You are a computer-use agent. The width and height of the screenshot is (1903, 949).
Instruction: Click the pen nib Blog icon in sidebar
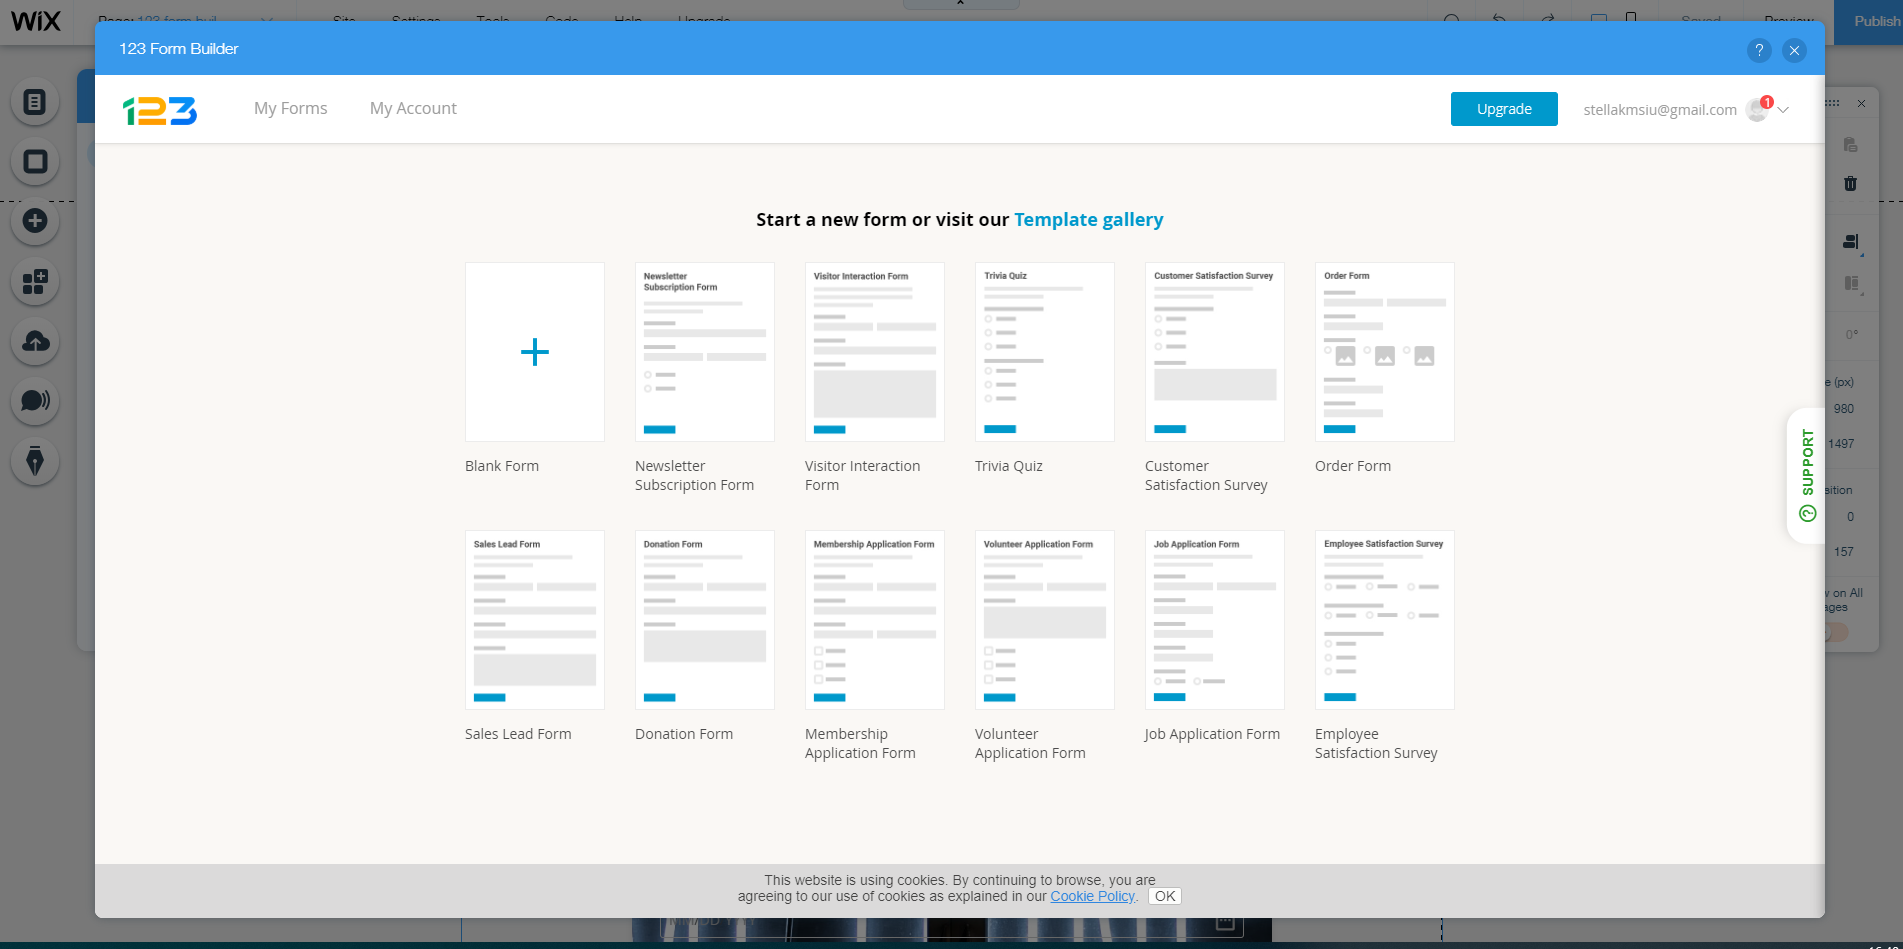35,461
